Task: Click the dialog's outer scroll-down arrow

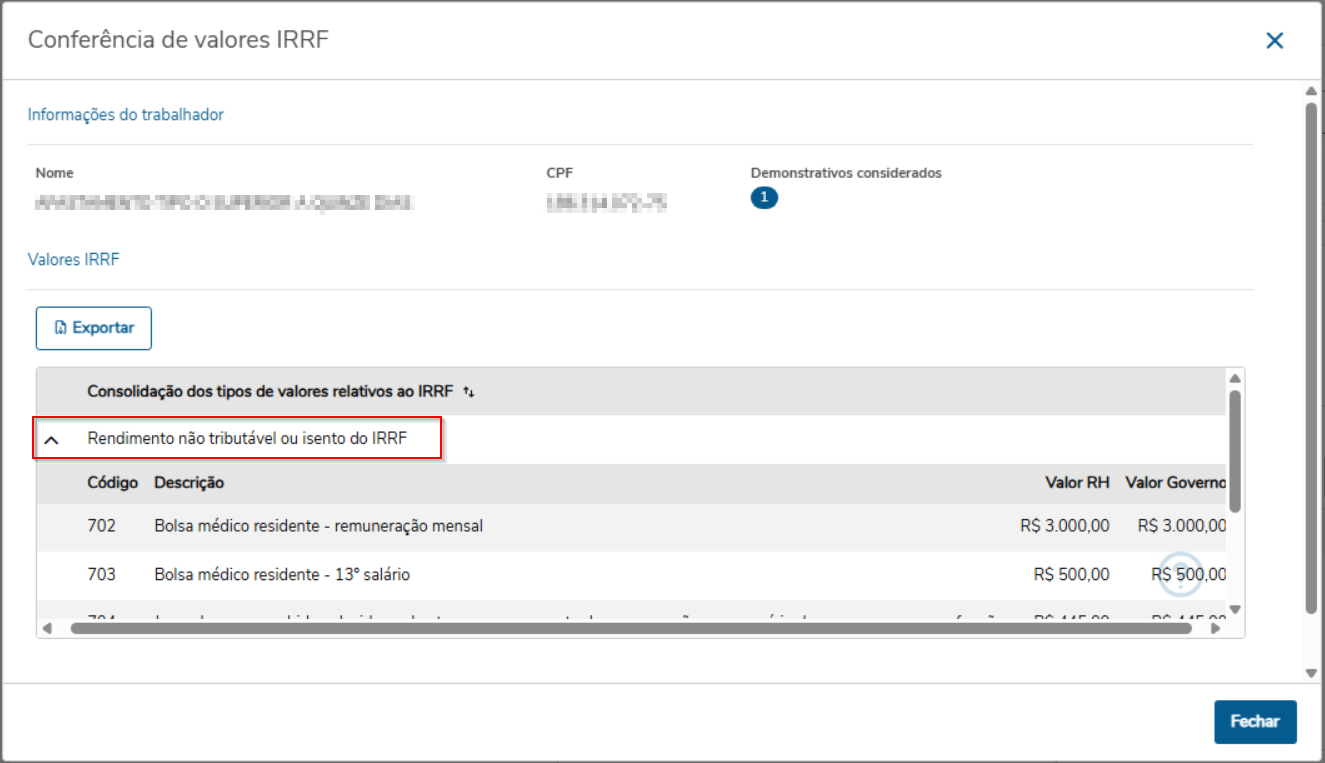Action: (x=1311, y=673)
